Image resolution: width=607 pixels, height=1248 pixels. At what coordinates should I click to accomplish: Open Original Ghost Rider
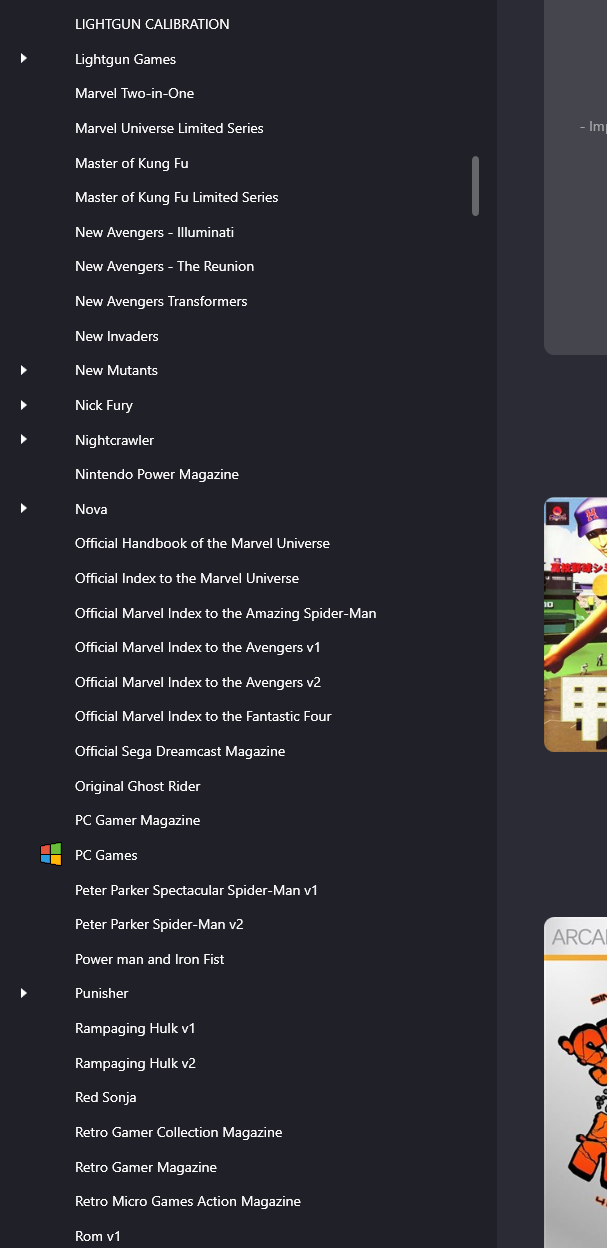(x=137, y=786)
